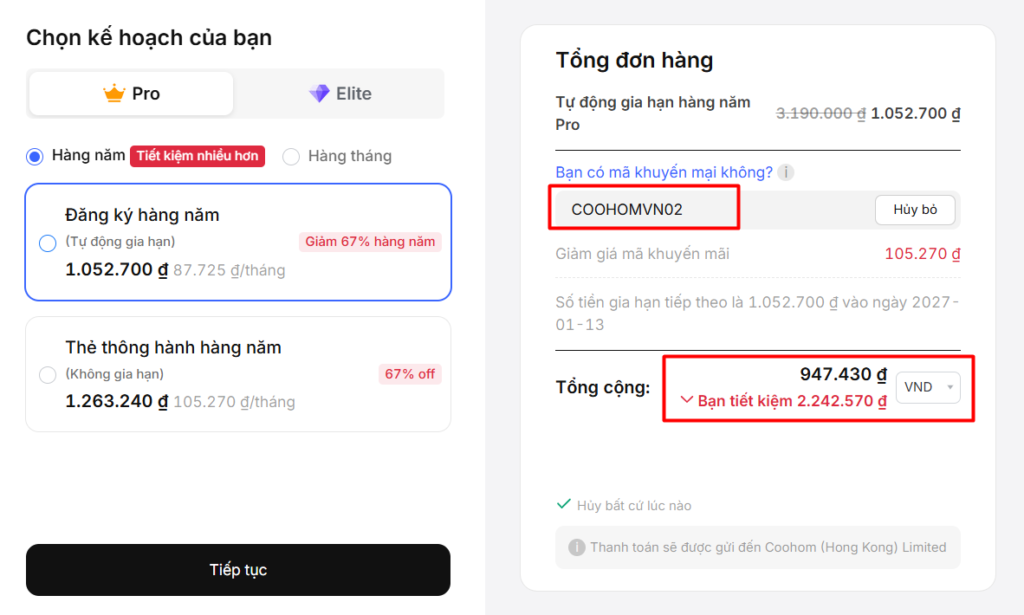Click the payment notice info icon
The width and height of the screenshot is (1024, 615).
(576, 548)
